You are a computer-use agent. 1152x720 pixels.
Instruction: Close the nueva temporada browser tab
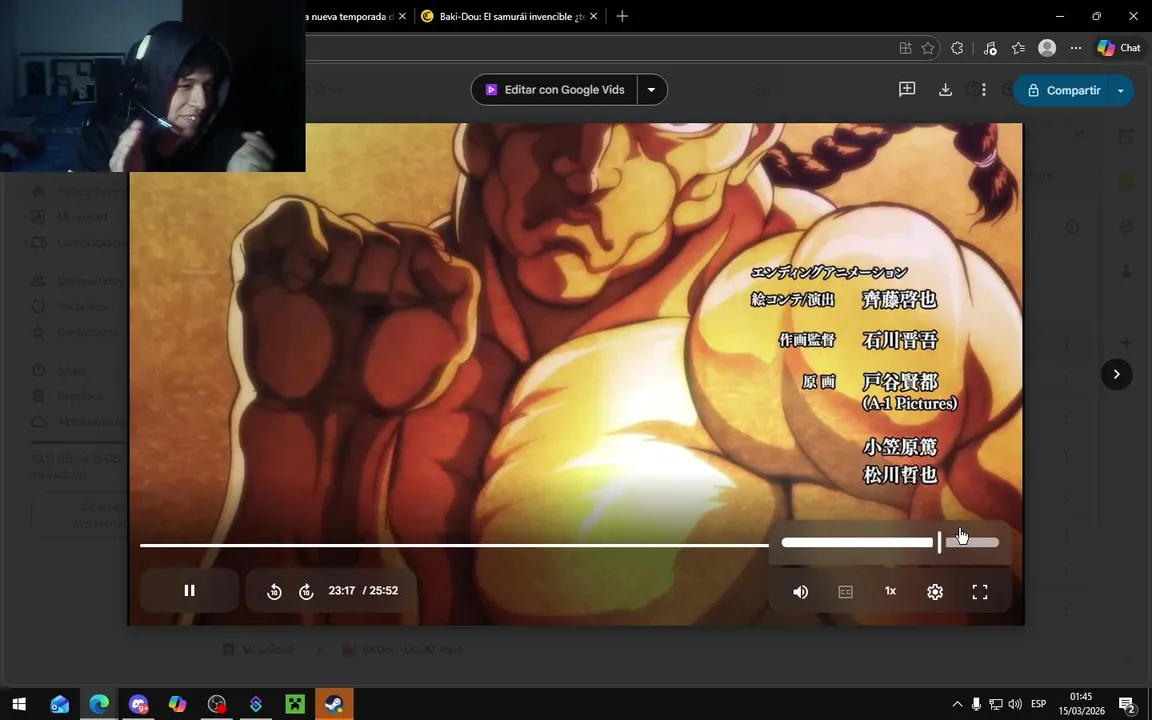coord(402,16)
